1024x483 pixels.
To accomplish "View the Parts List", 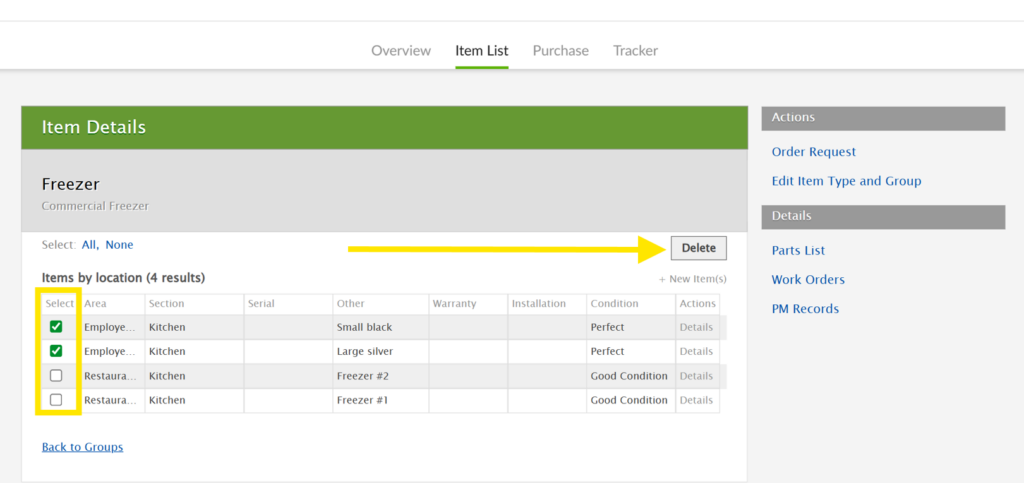I will pos(798,250).
